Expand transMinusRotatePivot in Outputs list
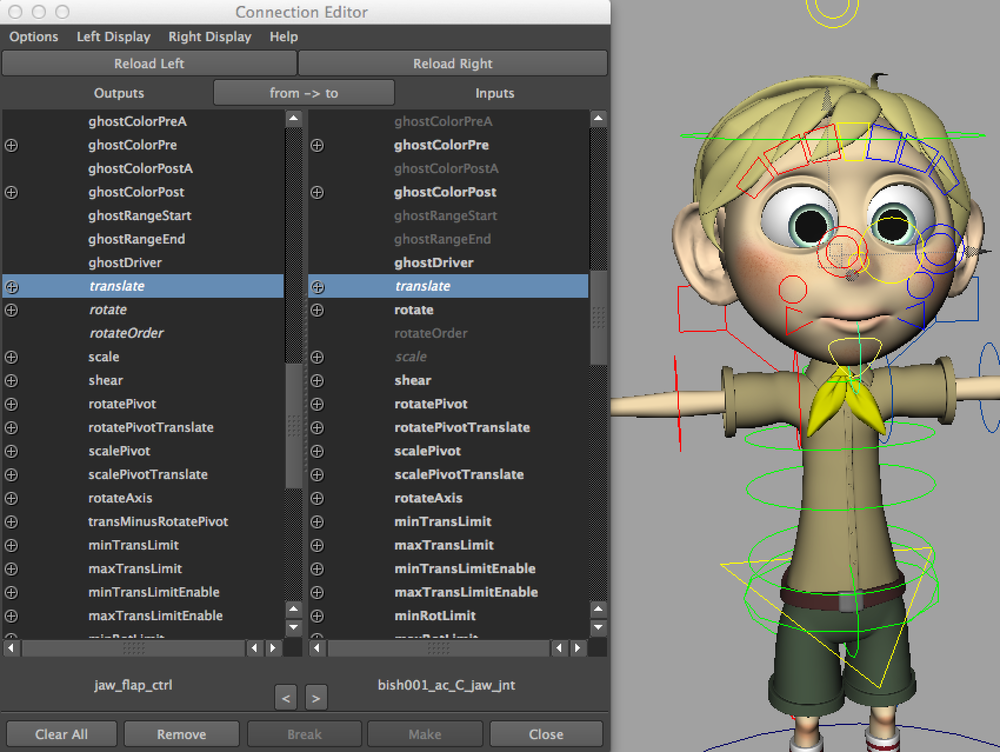1000x752 pixels. (11, 522)
